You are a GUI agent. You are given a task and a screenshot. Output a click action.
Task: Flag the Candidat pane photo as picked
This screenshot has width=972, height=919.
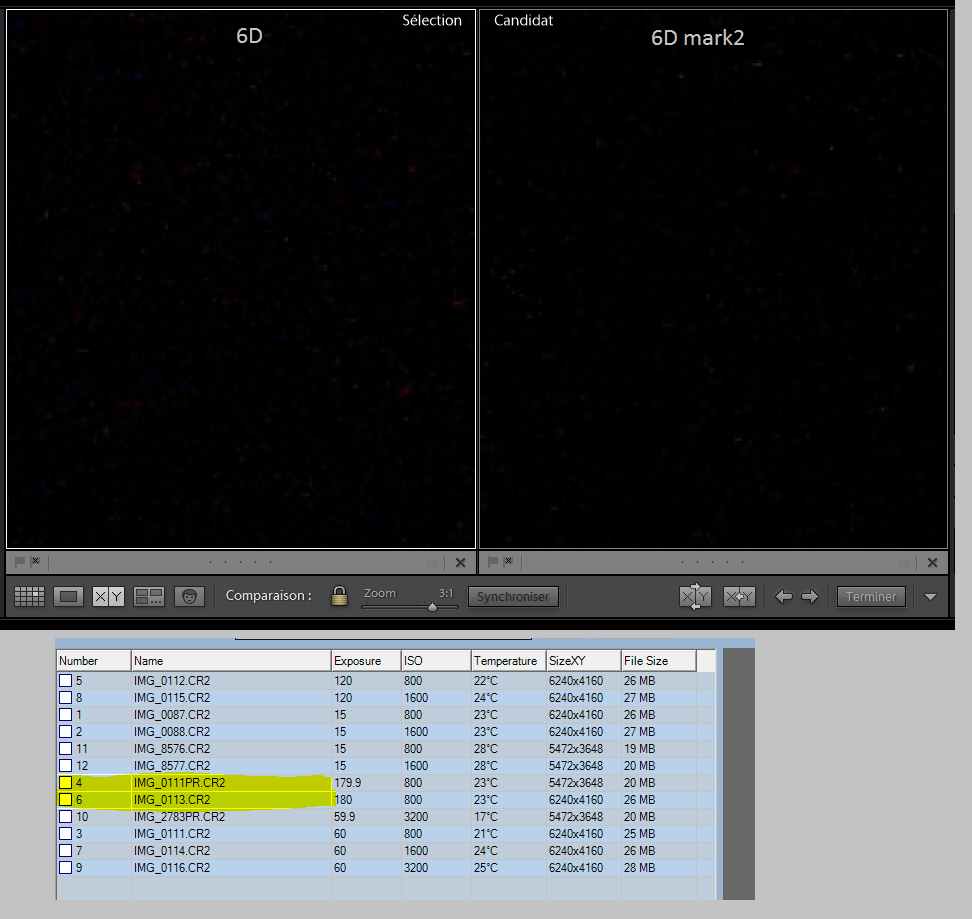click(x=493, y=561)
